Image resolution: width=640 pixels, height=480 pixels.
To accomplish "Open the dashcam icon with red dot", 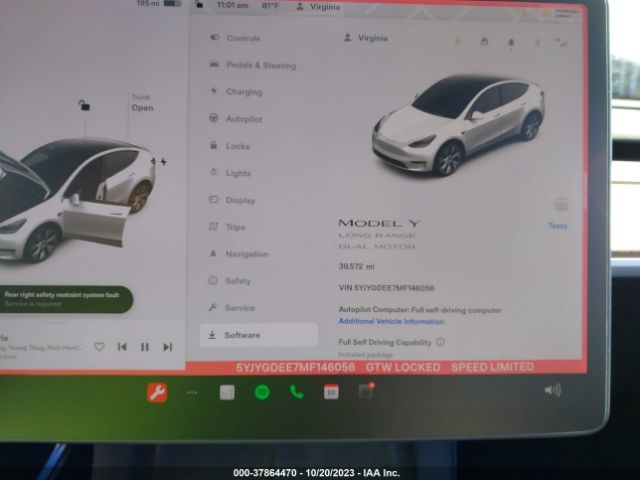I will (366, 391).
